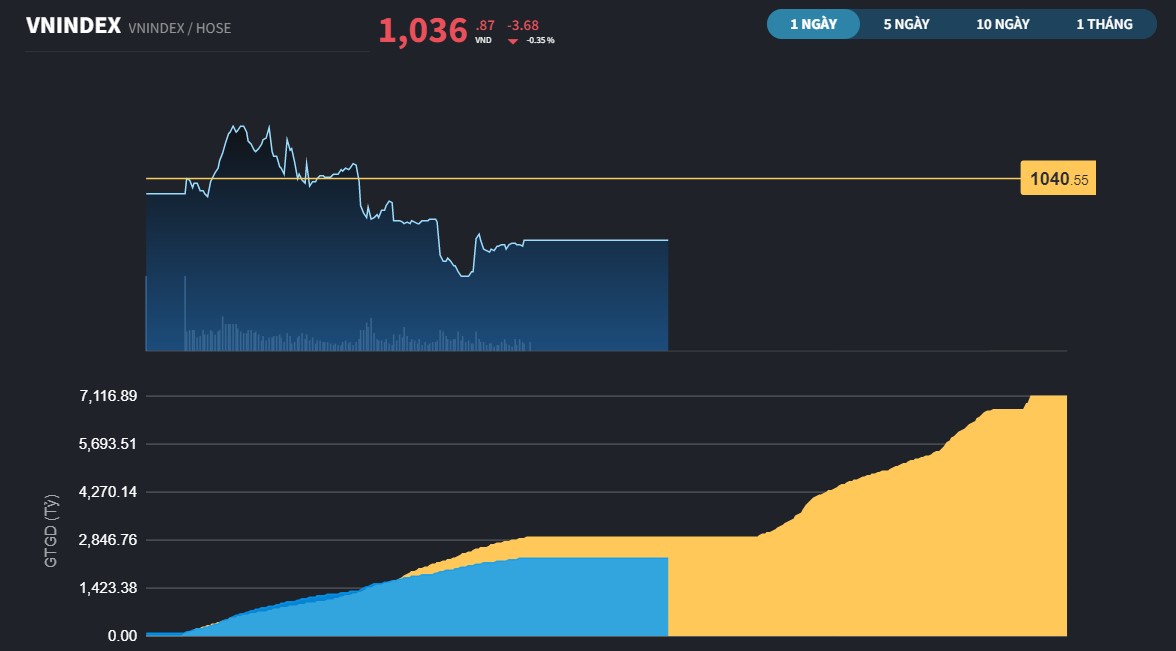Screen dimensions: 1176x651
Task: Switch to the 1 NGÀY tab
Action: click(812, 23)
